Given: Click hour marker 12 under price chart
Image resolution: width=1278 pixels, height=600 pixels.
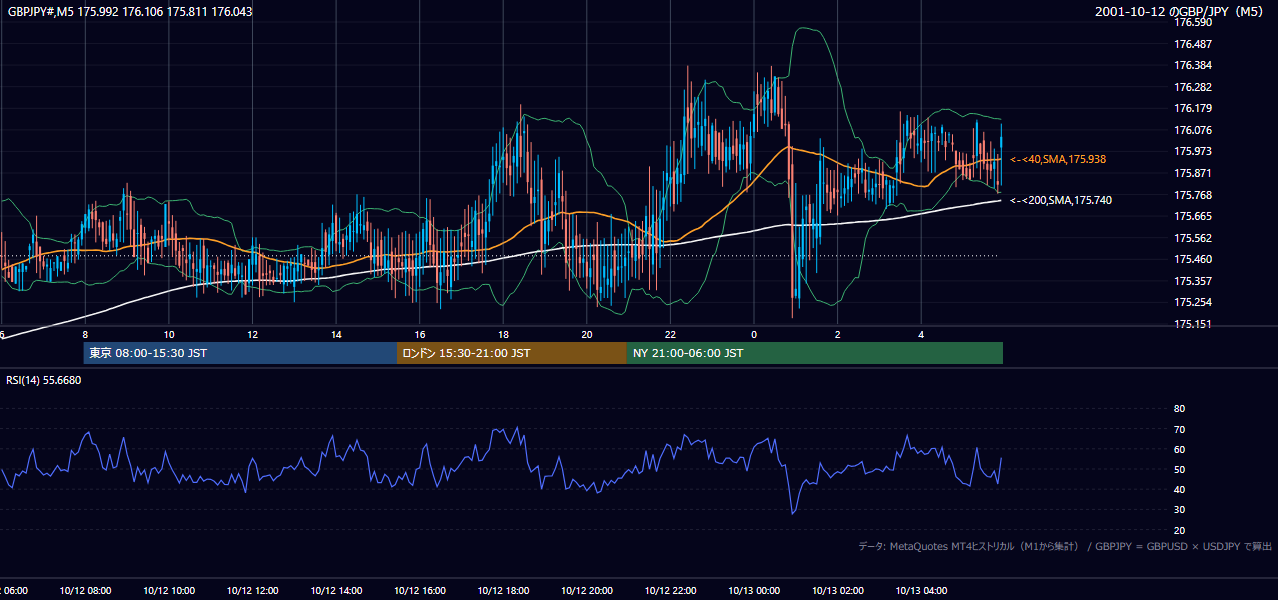Looking at the screenshot, I should [252, 334].
